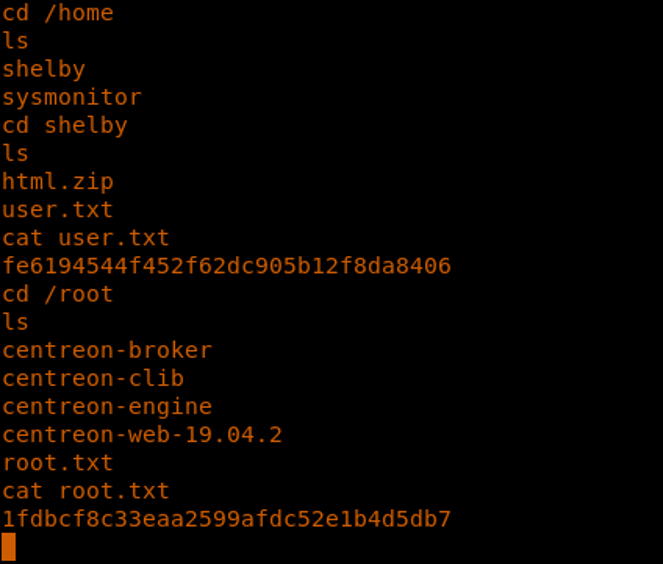The height and width of the screenshot is (564, 663).
Task: Select the 'centreon-clib' directory entry
Action: (x=92, y=378)
